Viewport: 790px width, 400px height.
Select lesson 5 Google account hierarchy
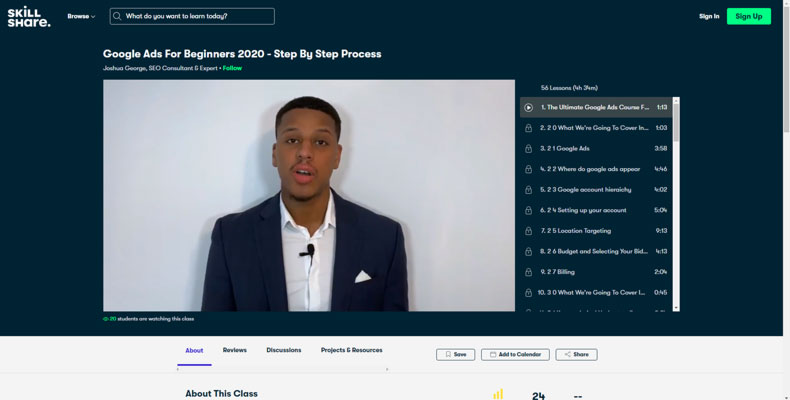596,190
